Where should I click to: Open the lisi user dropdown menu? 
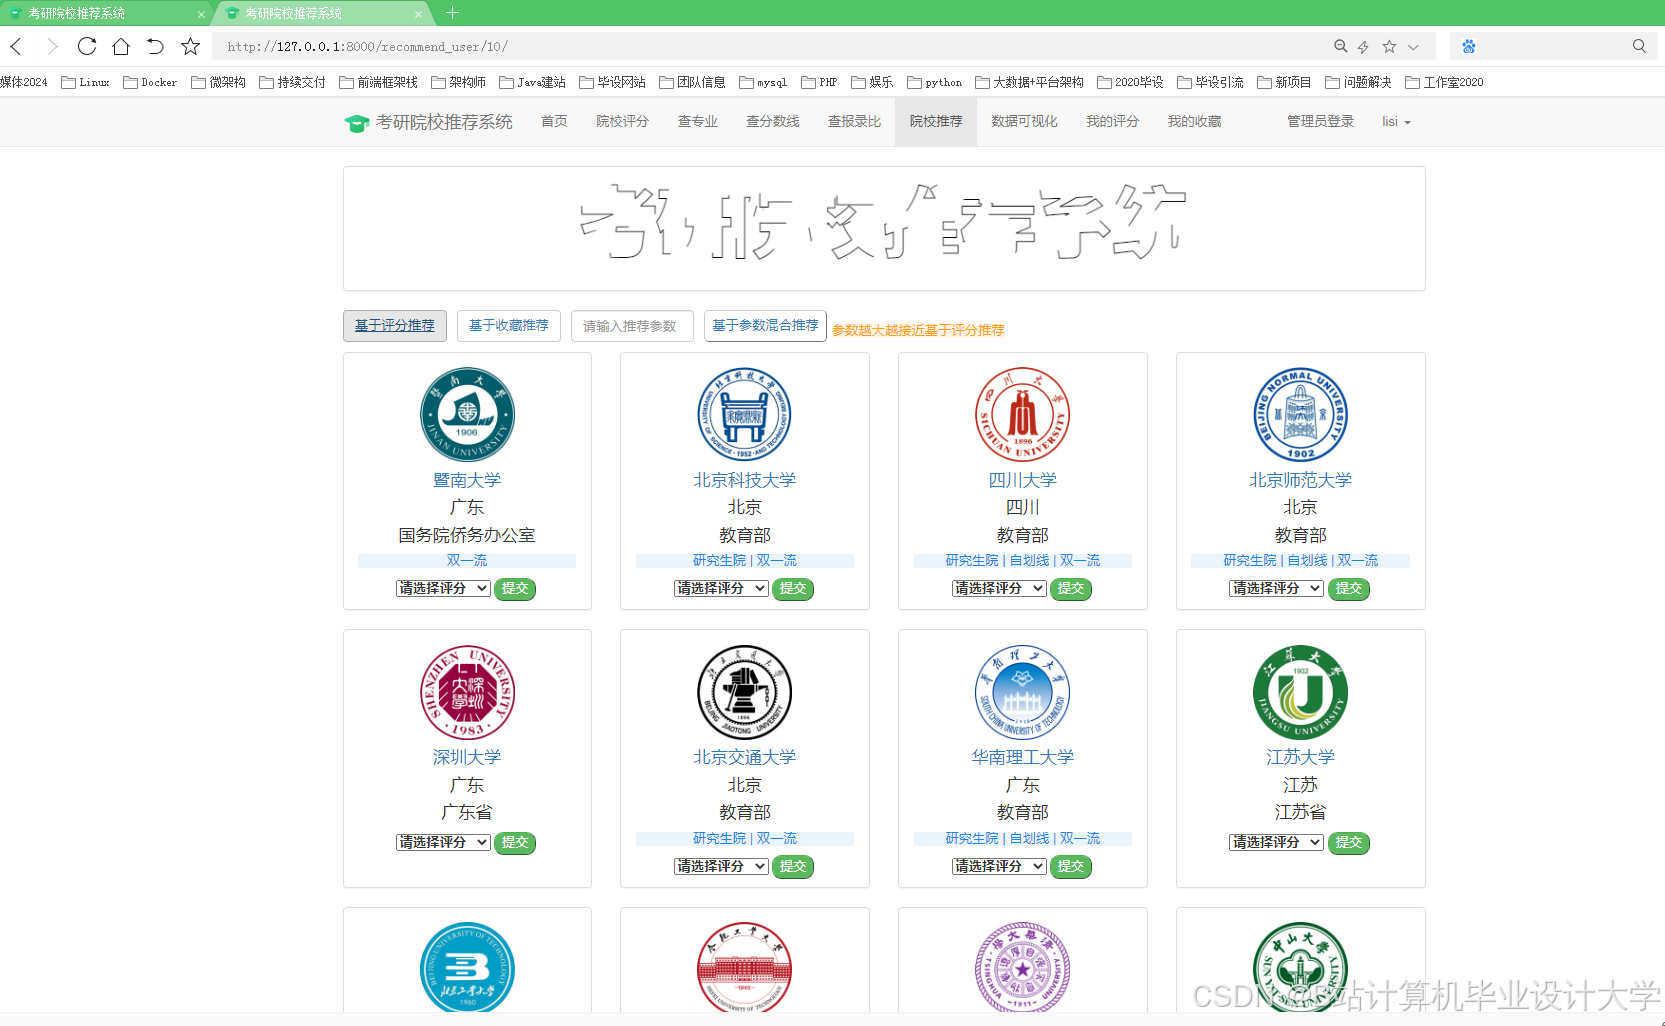[x=1396, y=122]
